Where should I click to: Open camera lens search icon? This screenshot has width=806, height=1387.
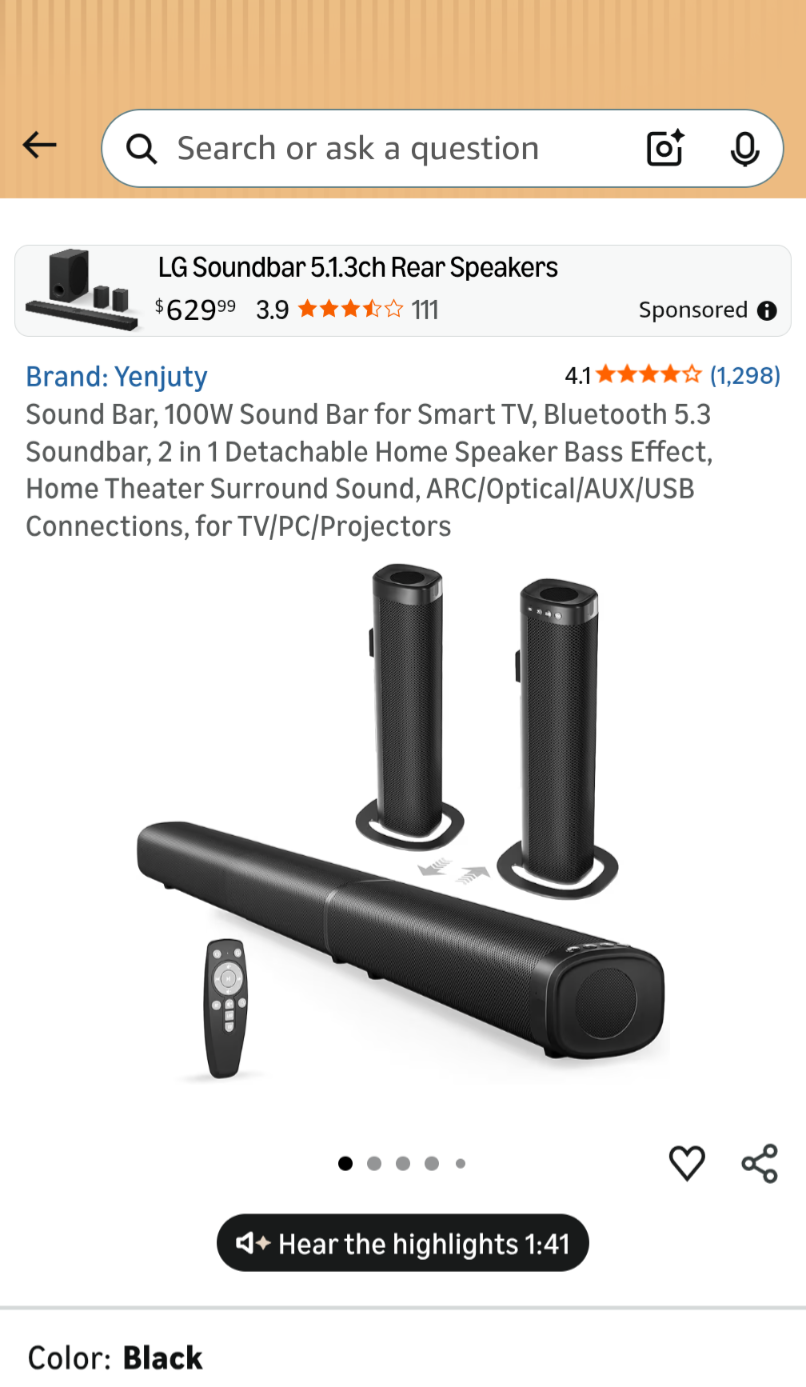click(665, 148)
